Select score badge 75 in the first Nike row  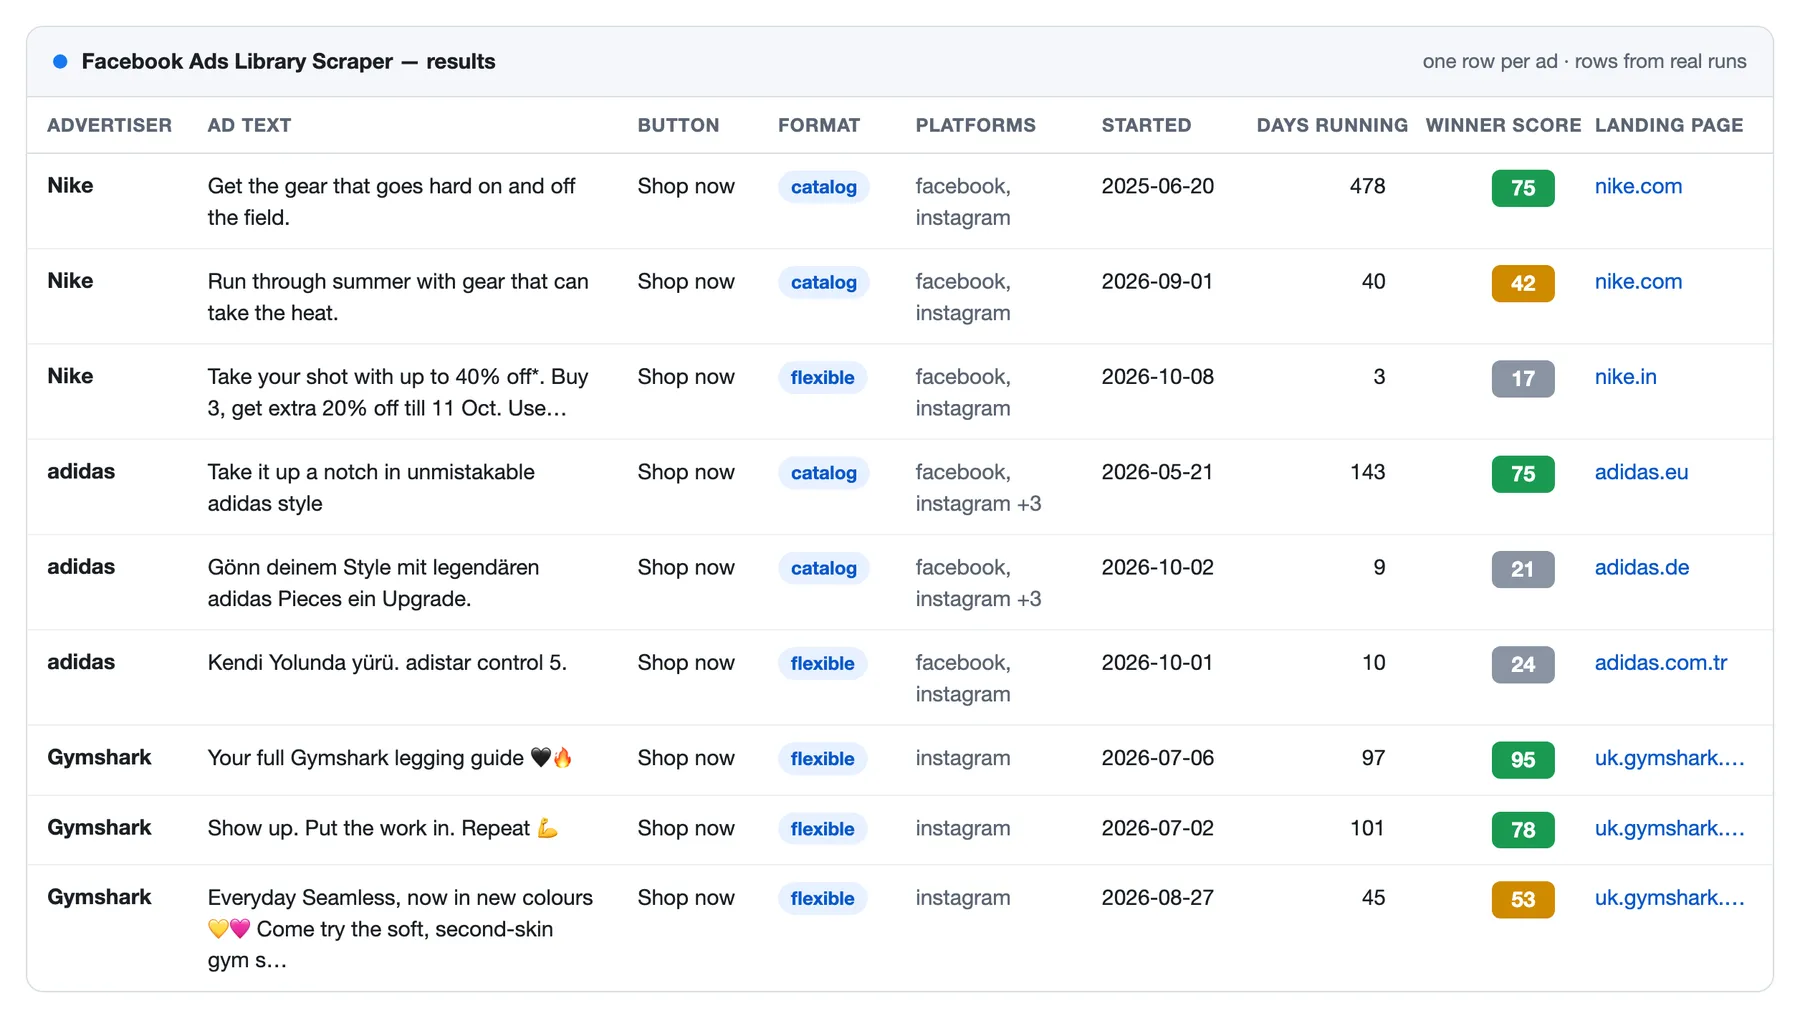tap(1523, 188)
